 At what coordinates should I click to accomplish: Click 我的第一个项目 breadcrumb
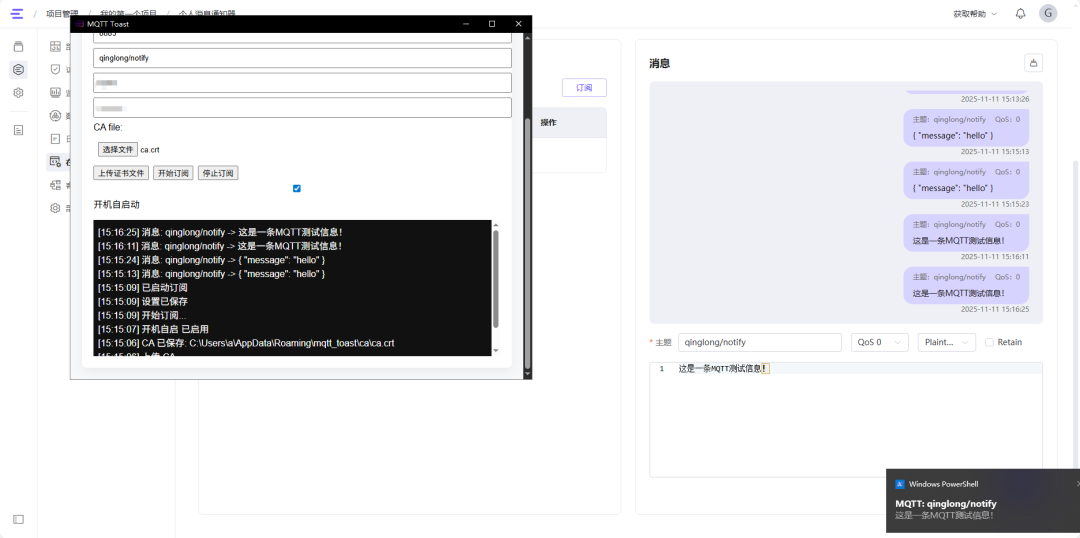129,14
